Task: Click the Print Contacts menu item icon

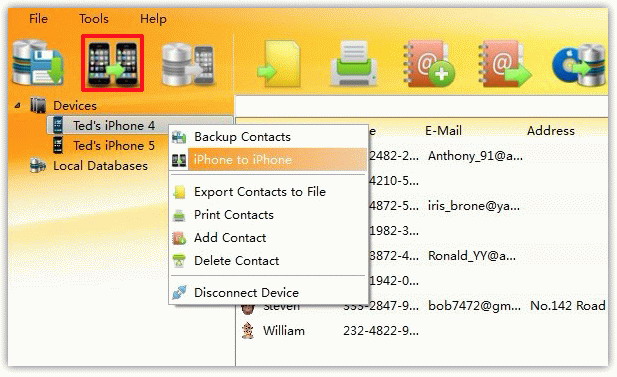Action: click(x=179, y=215)
